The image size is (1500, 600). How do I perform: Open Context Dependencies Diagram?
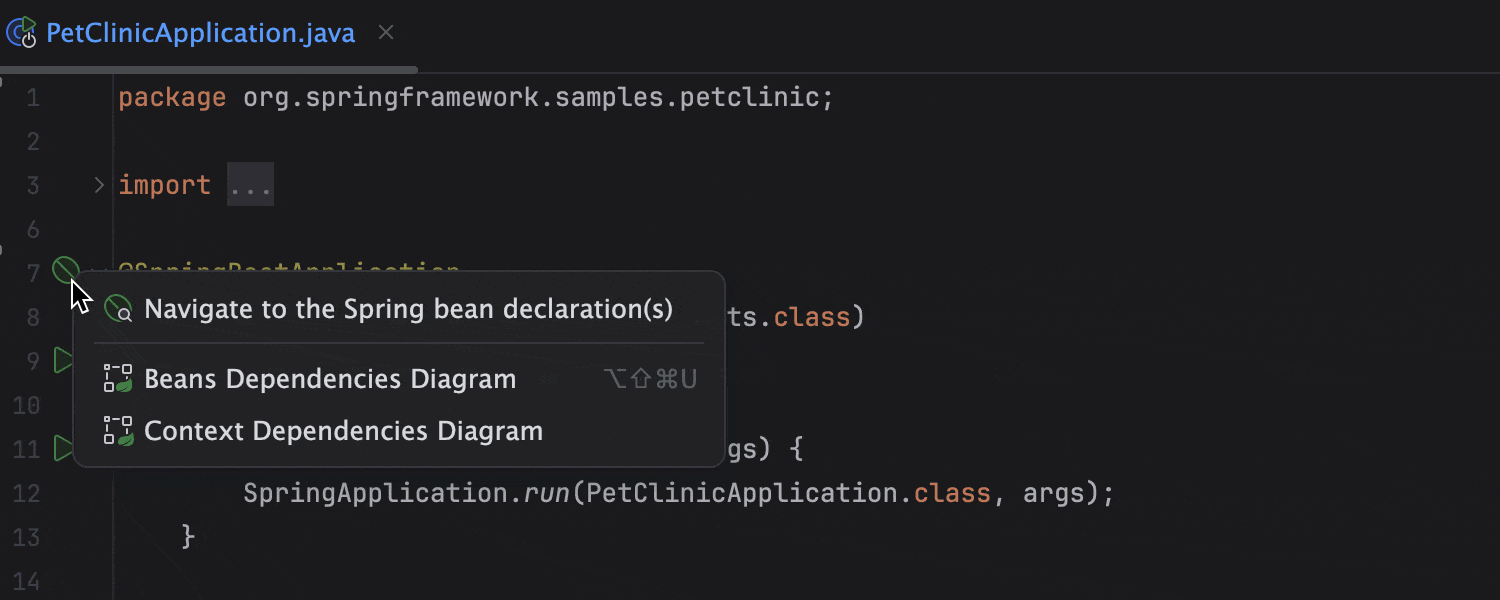click(344, 431)
